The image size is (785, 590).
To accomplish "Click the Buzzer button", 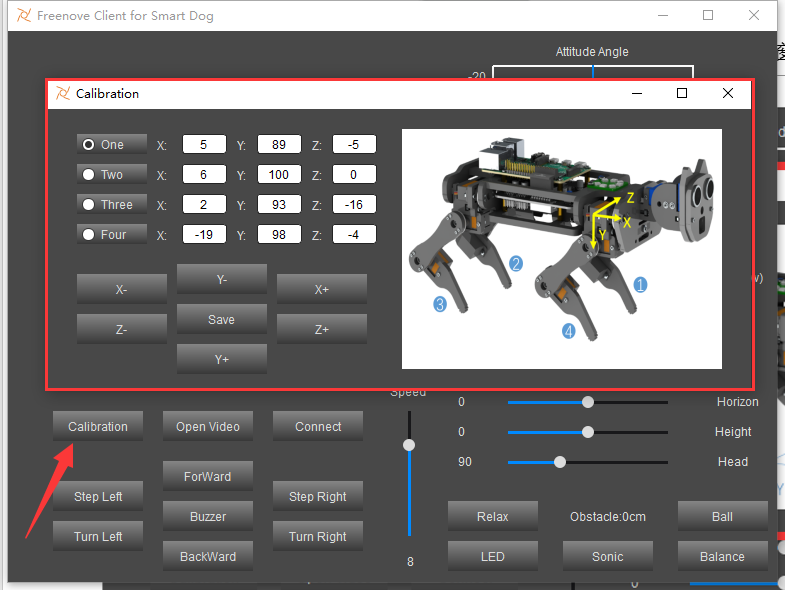I will (x=208, y=516).
